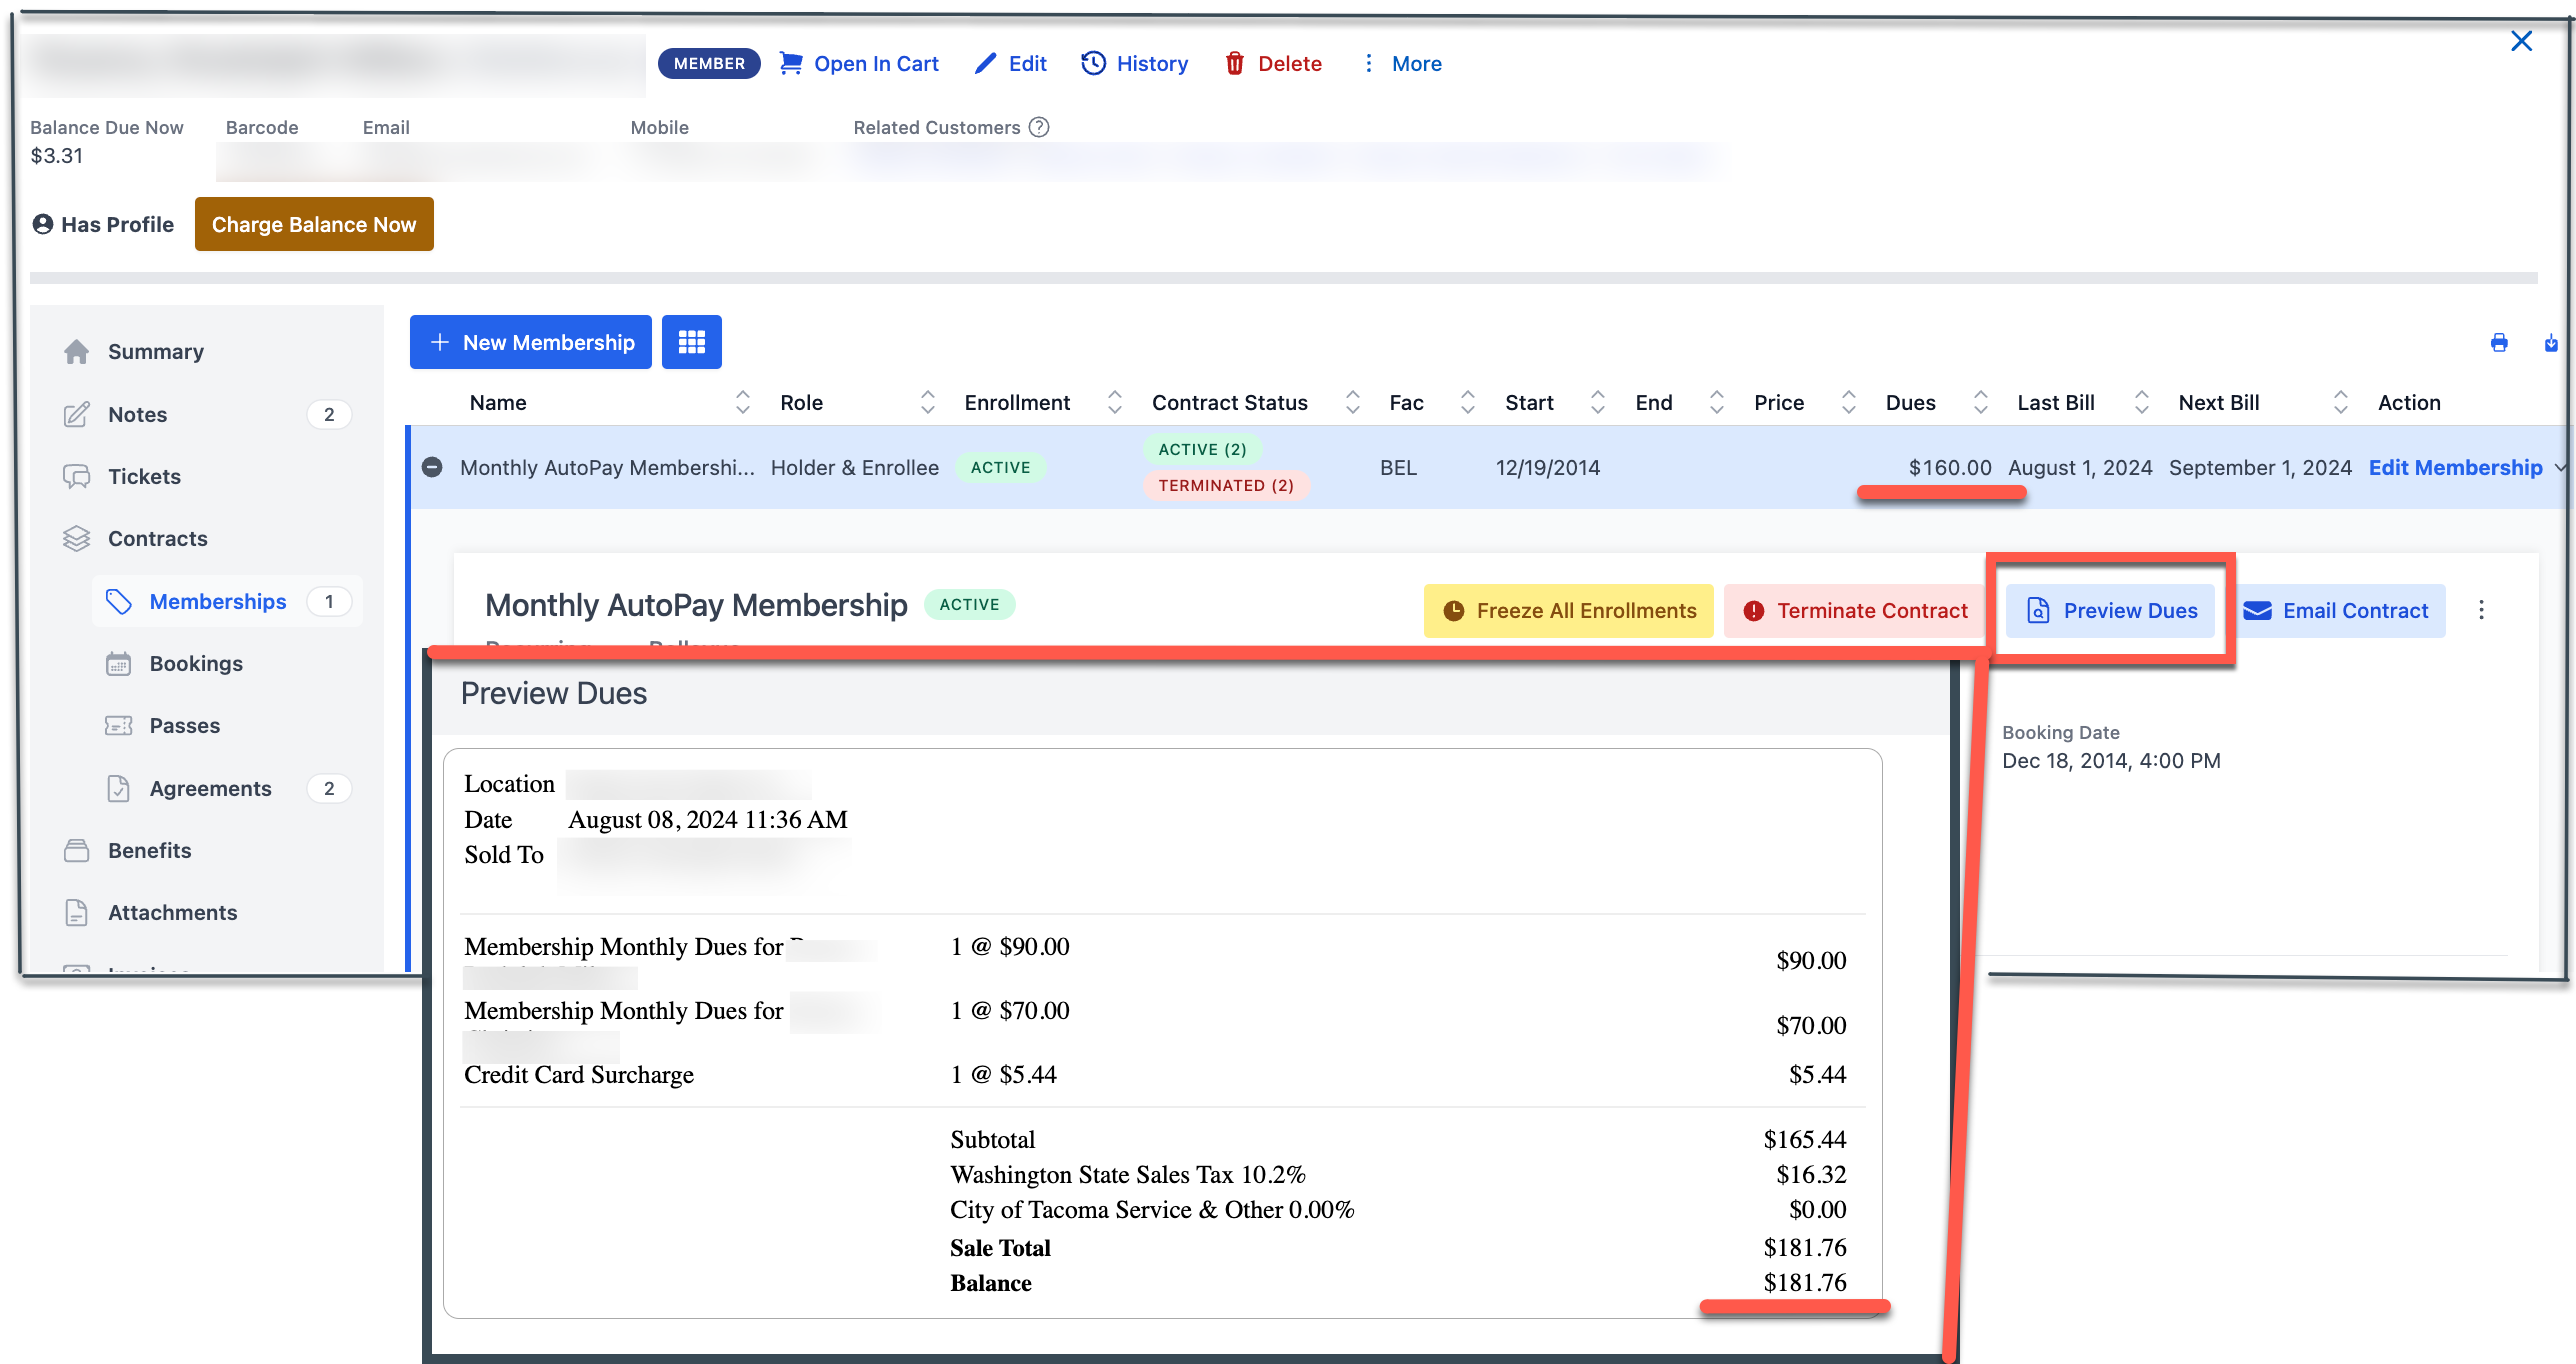Open the Notes section
Image resolution: width=2576 pixels, height=1364 pixels.
(137, 414)
